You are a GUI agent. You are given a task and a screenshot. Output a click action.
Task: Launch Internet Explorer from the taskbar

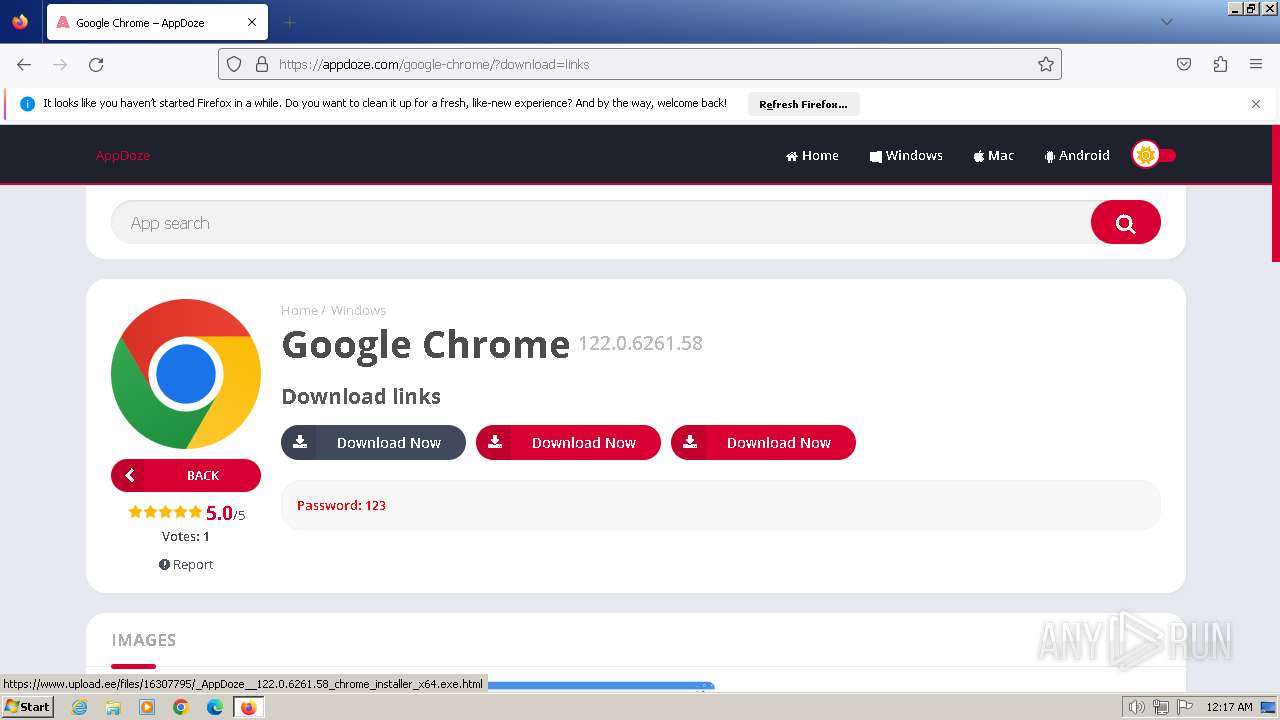pos(79,707)
